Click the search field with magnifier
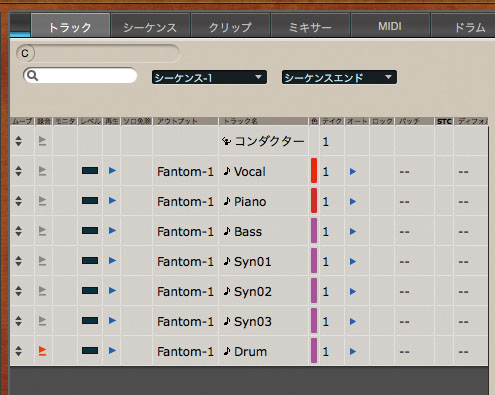The width and height of the screenshot is (495, 395). (x=80, y=76)
